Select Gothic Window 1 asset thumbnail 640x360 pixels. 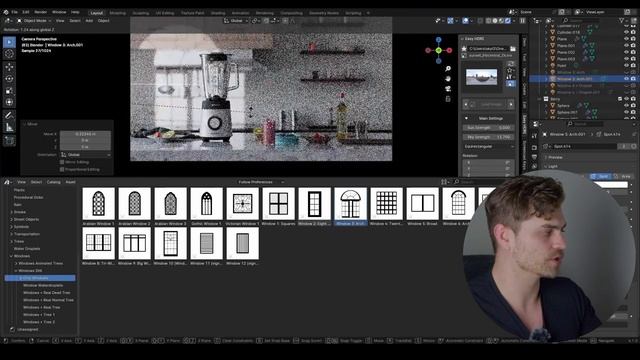point(207,204)
